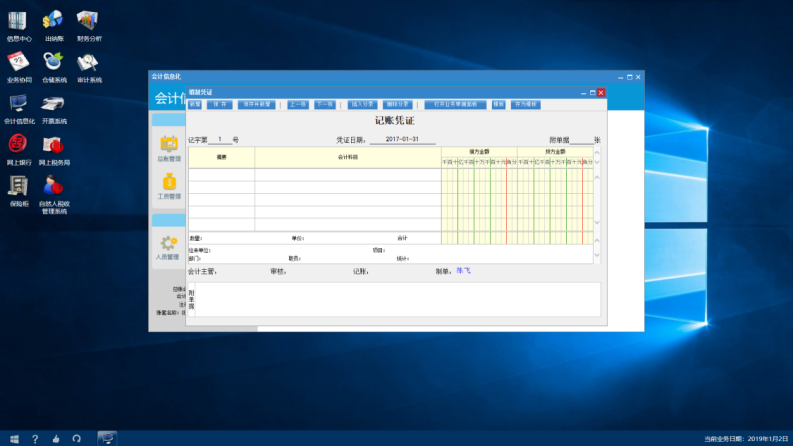The image size is (793, 446).
Task: Select 工资管理 in the sidebar
Action: [x=169, y=186]
